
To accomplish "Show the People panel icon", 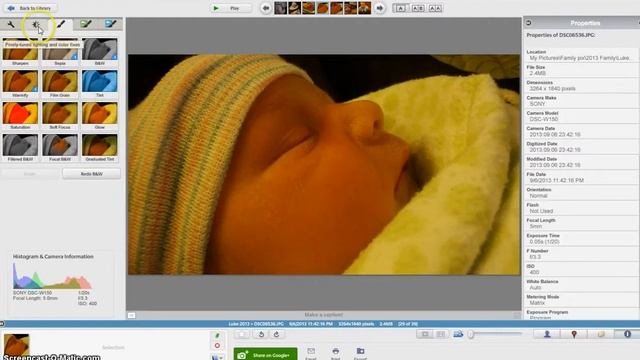I will [547, 334].
